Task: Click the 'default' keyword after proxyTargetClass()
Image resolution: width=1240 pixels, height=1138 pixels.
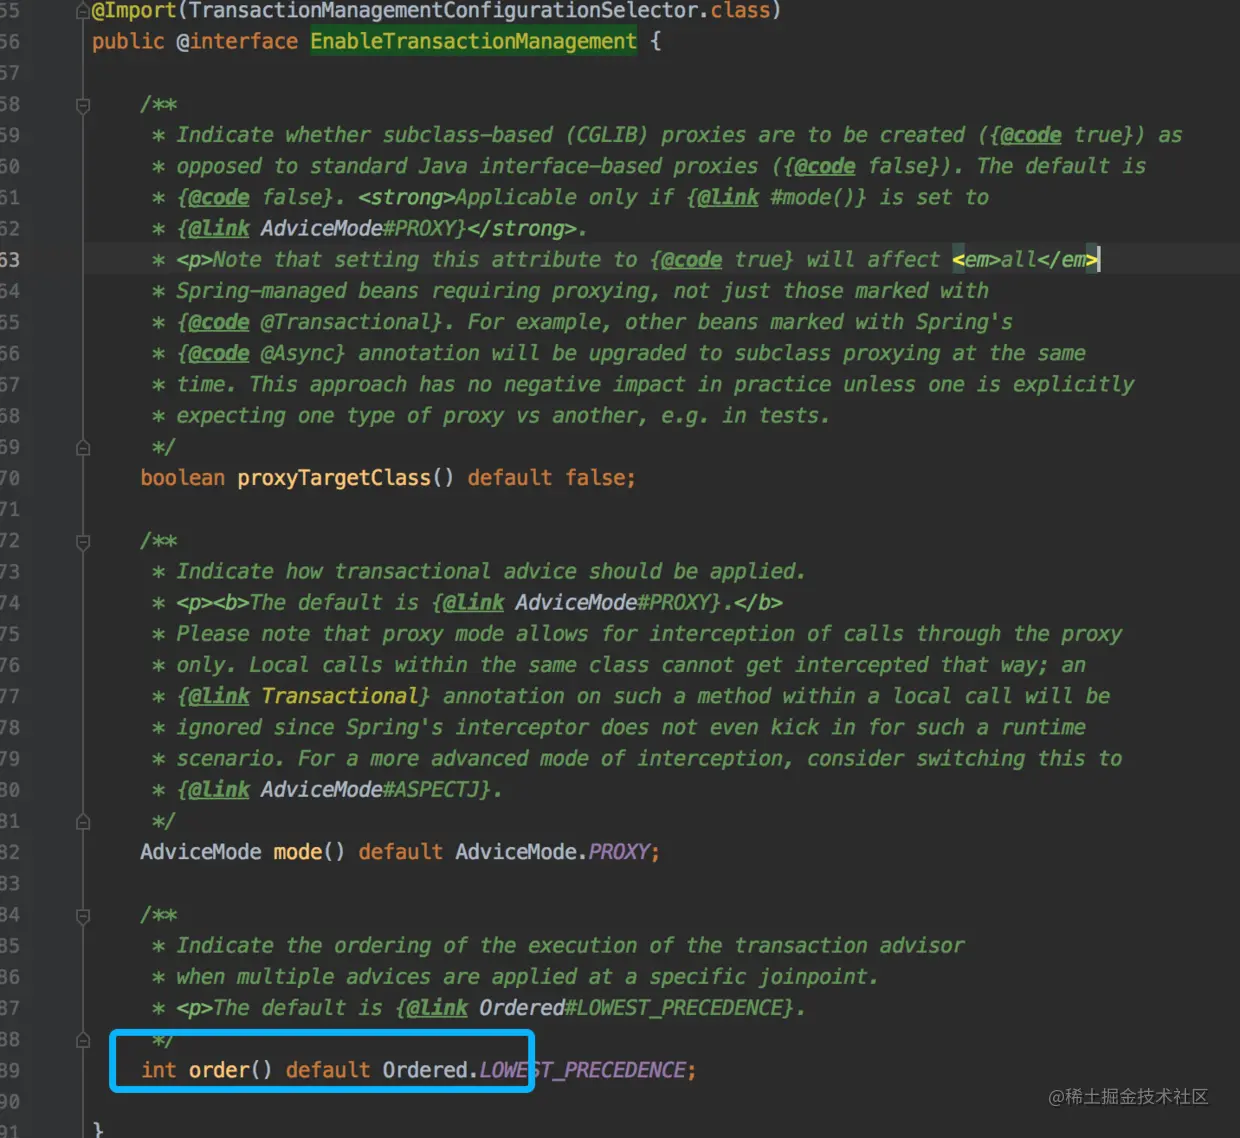Action: point(509,478)
